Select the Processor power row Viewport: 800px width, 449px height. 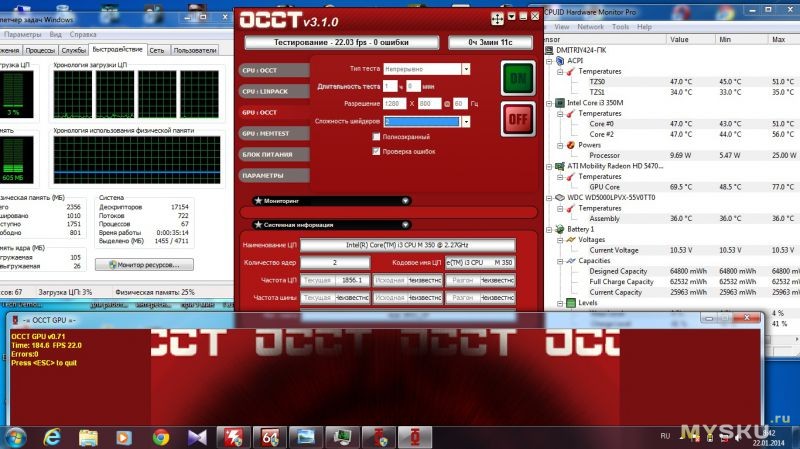pyautogui.click(x=672, y=155)
